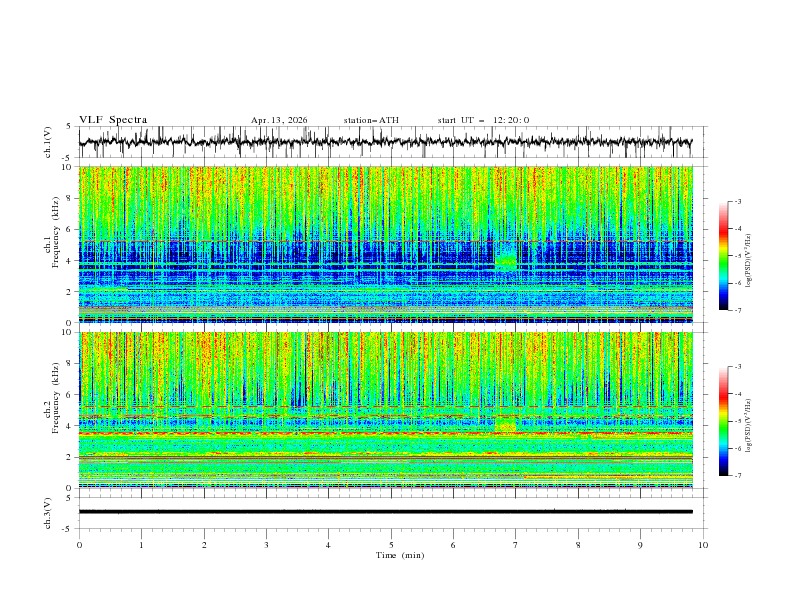Click the ch.1 frequency axis "10" tick
This screenshot has height=612, width=792.
[68, 167]
